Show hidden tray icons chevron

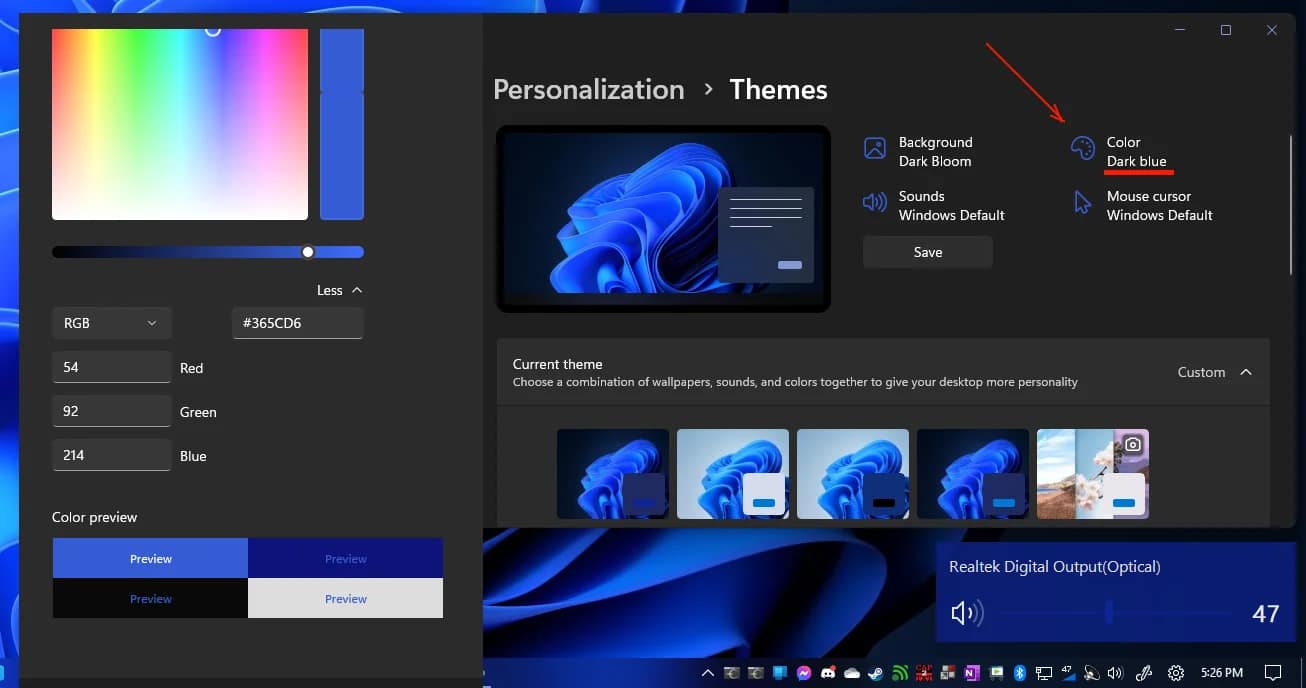pos(708,673)
